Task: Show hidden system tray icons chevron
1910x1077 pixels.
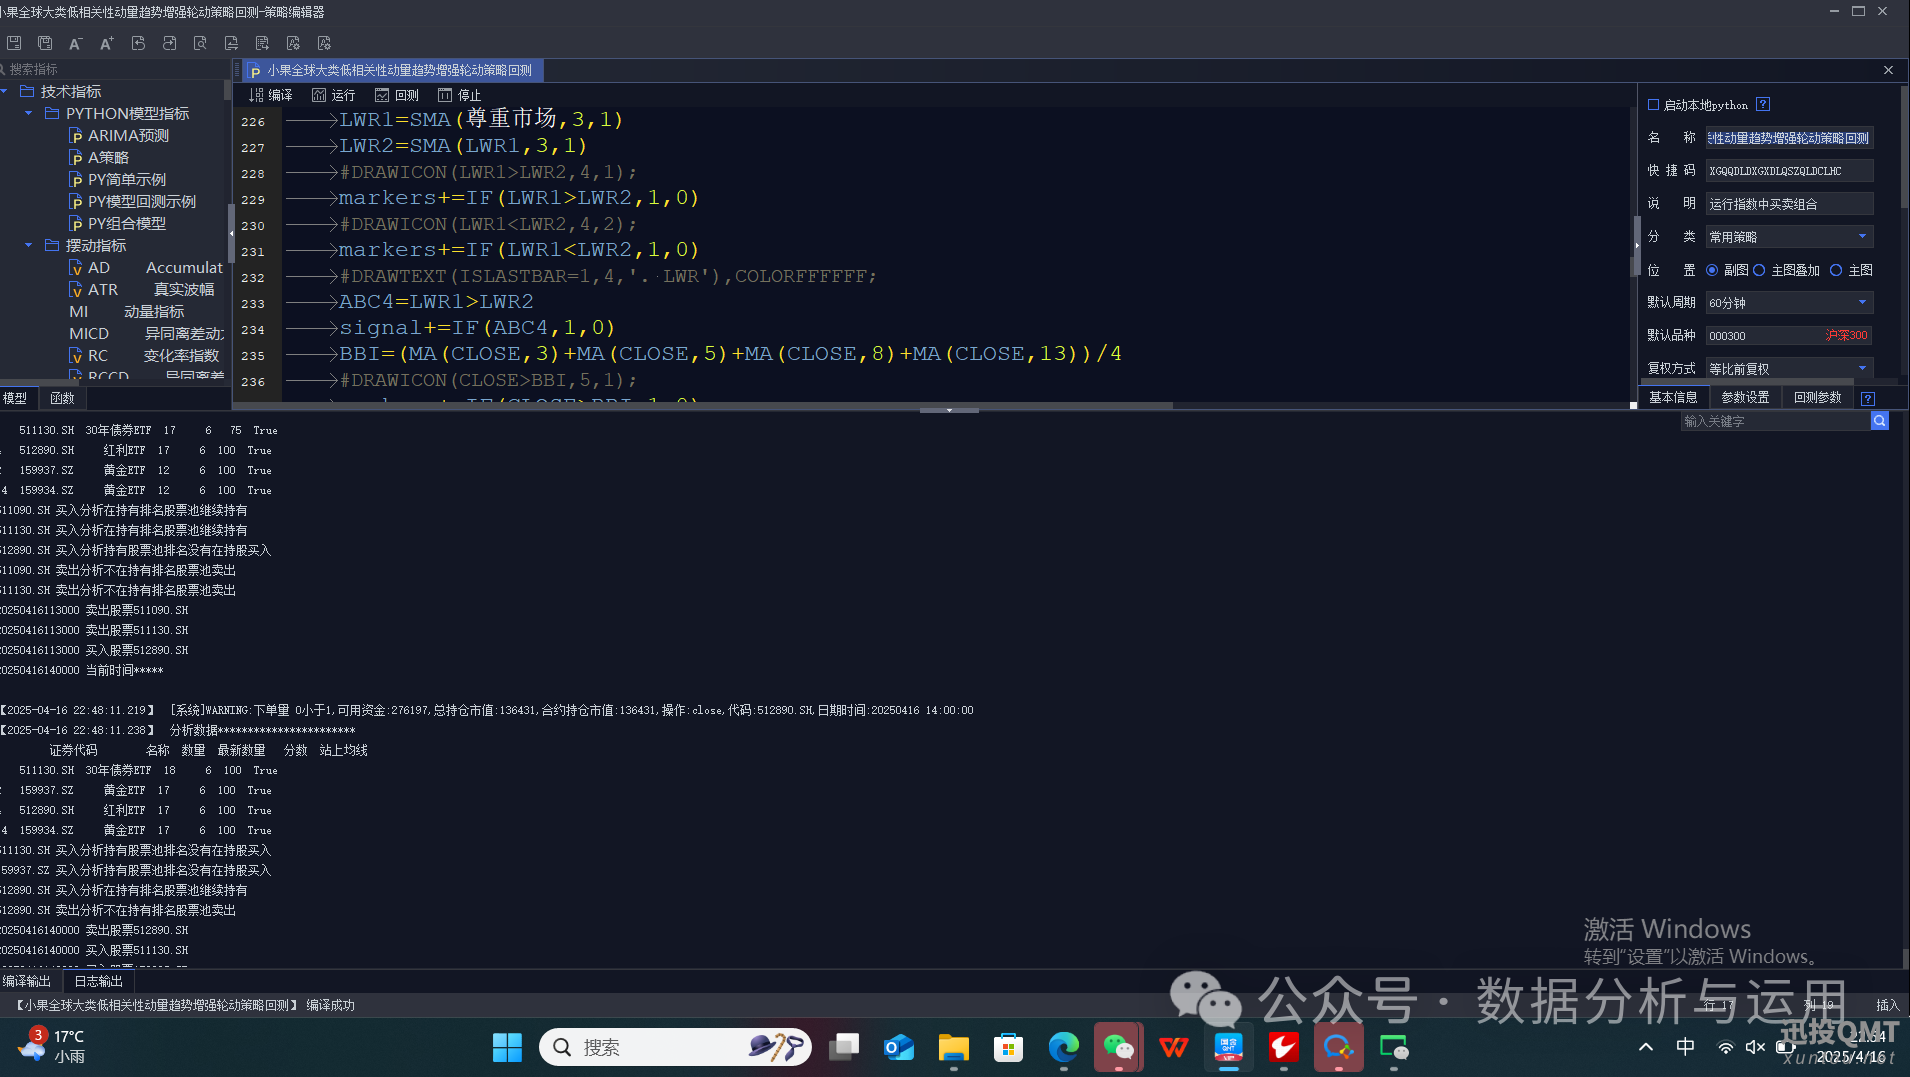Action: (1646, 1047)
